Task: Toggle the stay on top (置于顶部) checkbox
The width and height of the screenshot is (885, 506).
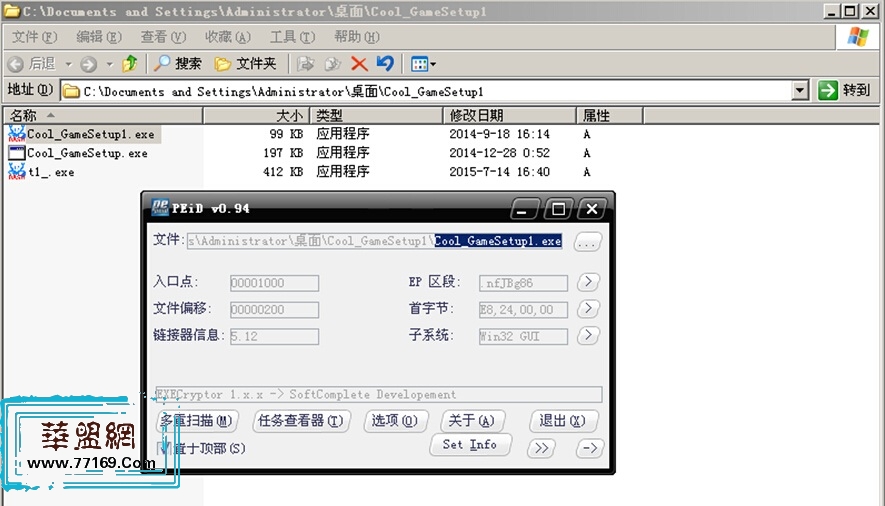Action: pyautogui.click(x=166, y=448)
